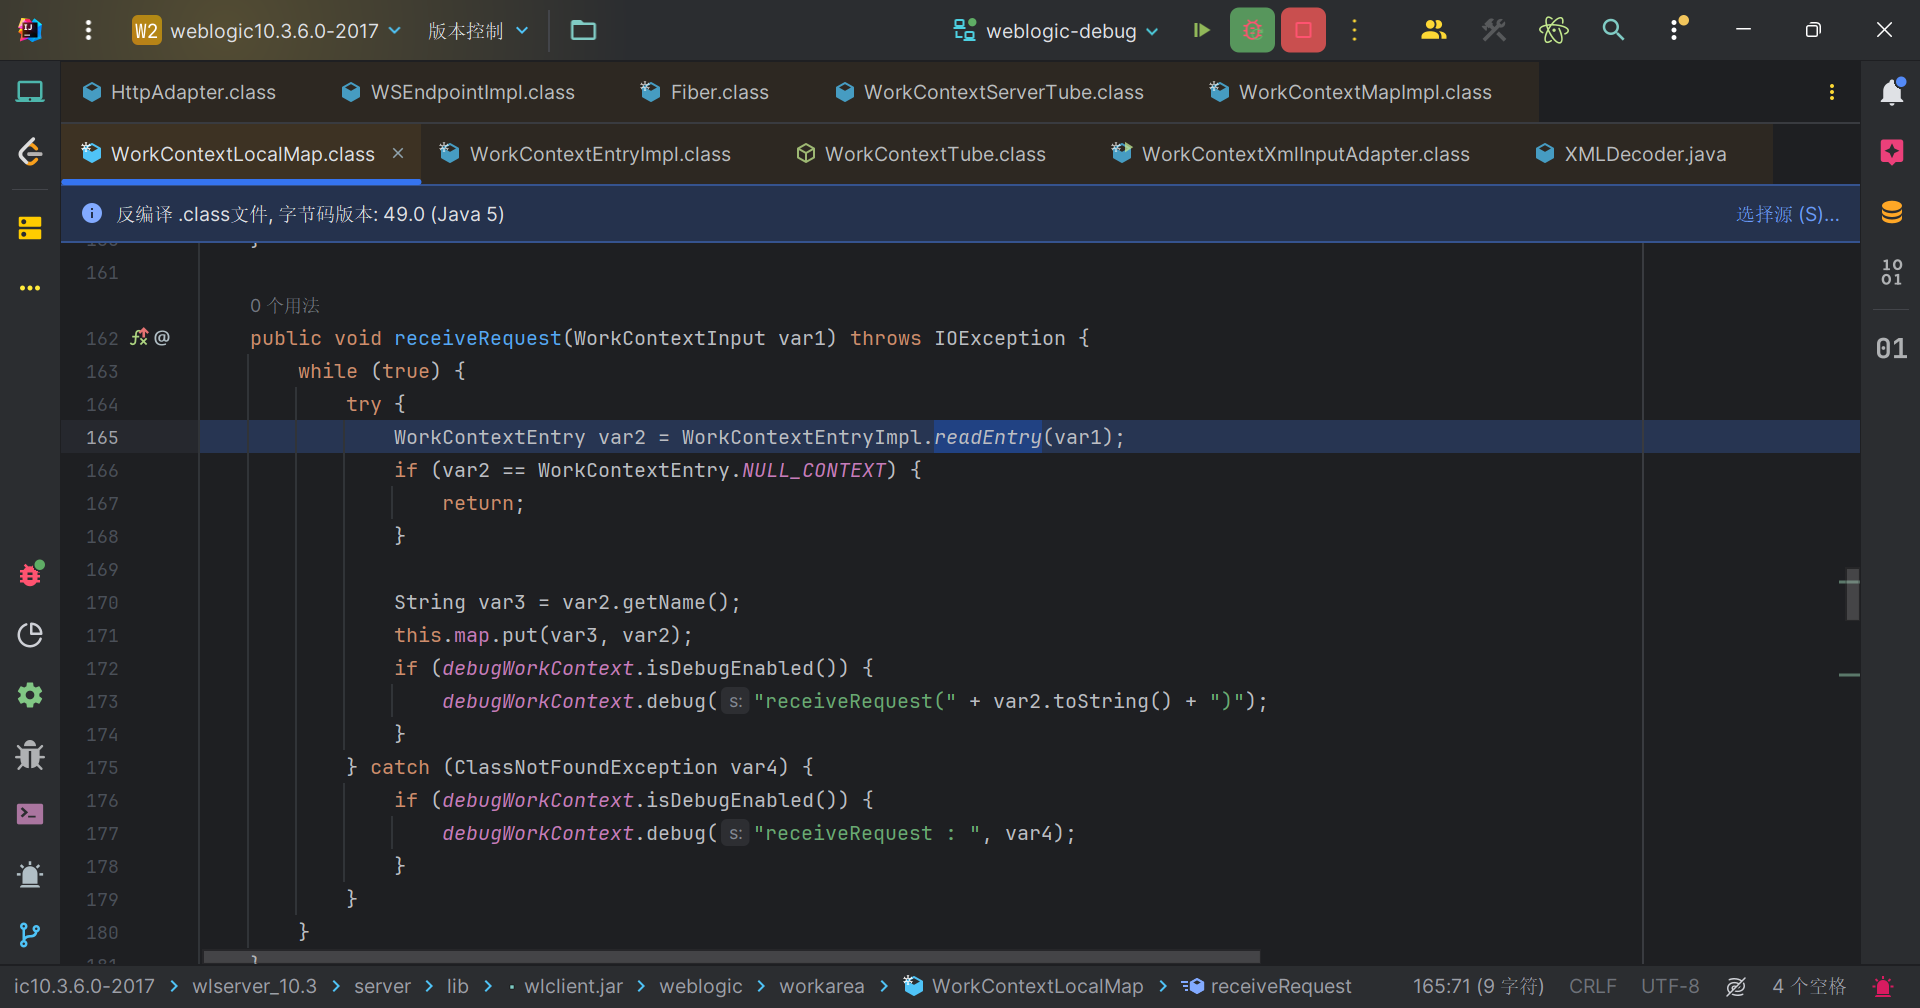The height and width of the screenshot is (1008, 1920).
Task: Open the weblogic-debug run configuration dropdown
Action: pyautogui.click(x=1056, y=30)
